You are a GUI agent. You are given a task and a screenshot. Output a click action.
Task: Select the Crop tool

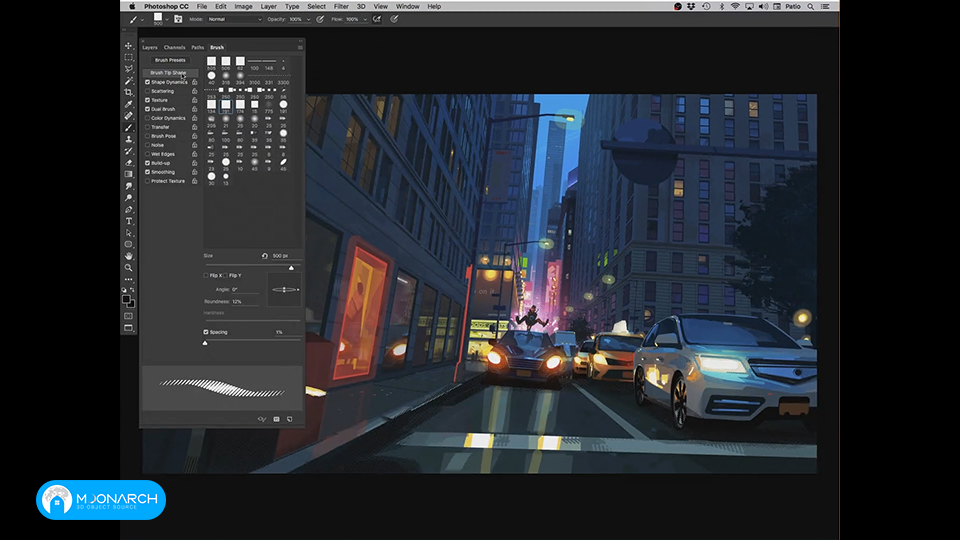(x=129, y=92)
